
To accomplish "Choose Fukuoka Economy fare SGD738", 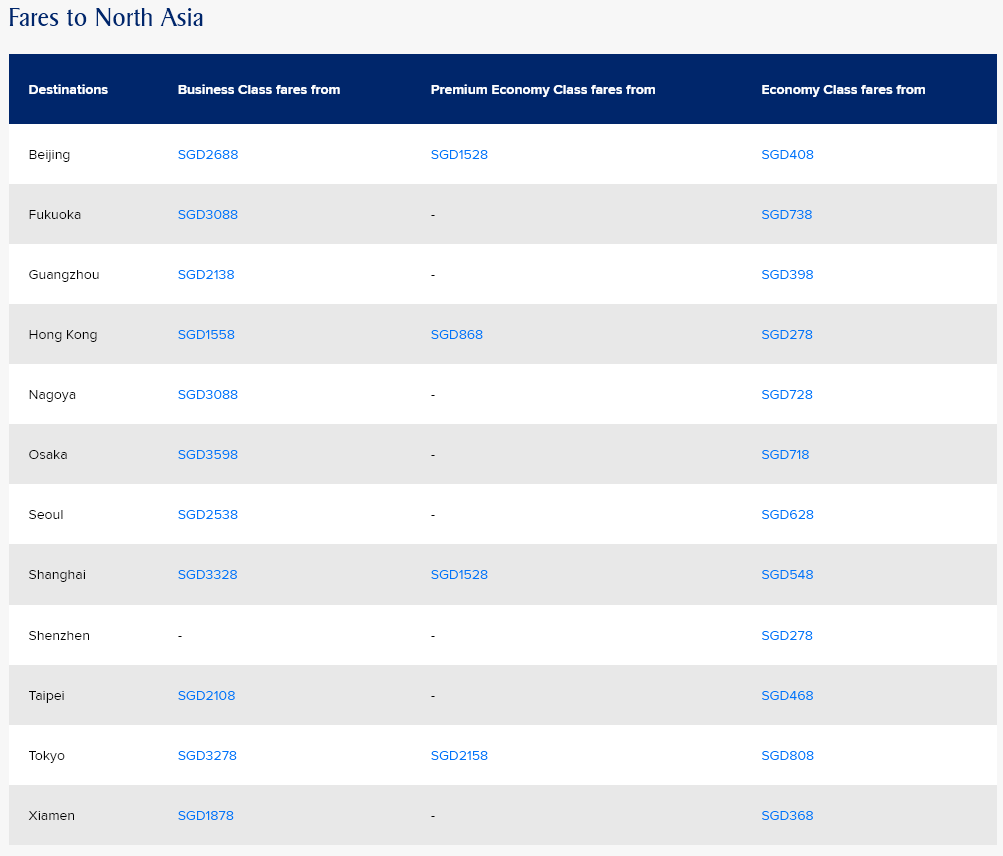I will [786, 215].
